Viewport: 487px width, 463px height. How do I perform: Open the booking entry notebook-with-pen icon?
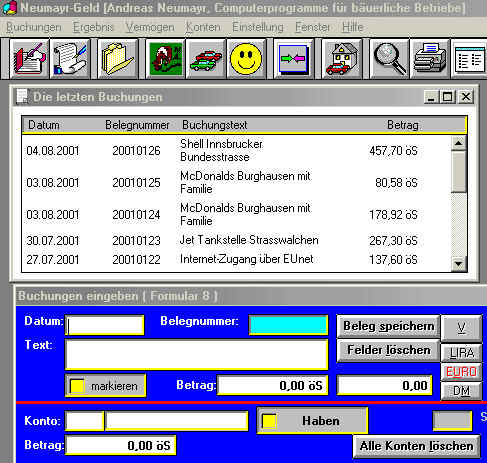tap(29, 59)
